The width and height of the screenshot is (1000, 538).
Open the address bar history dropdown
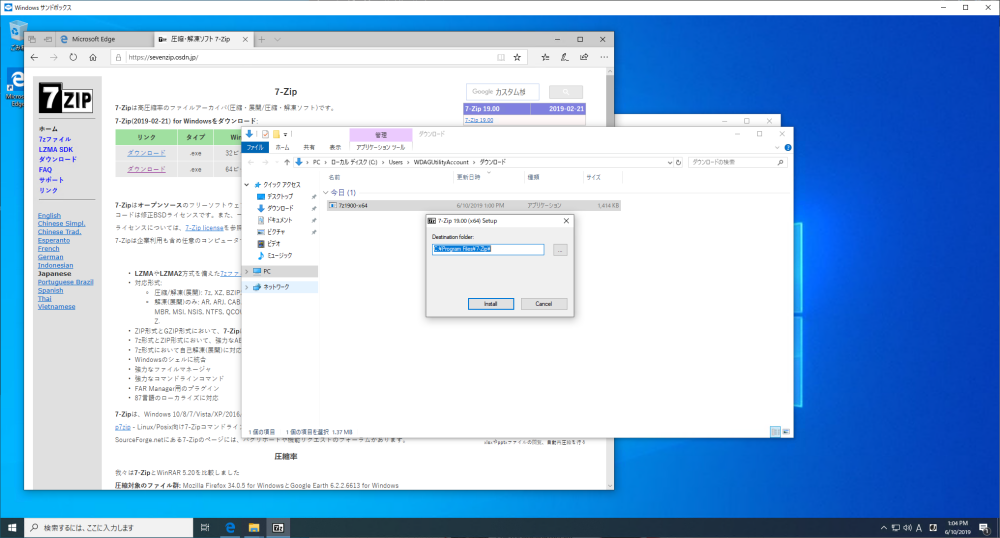click(670, 163)
